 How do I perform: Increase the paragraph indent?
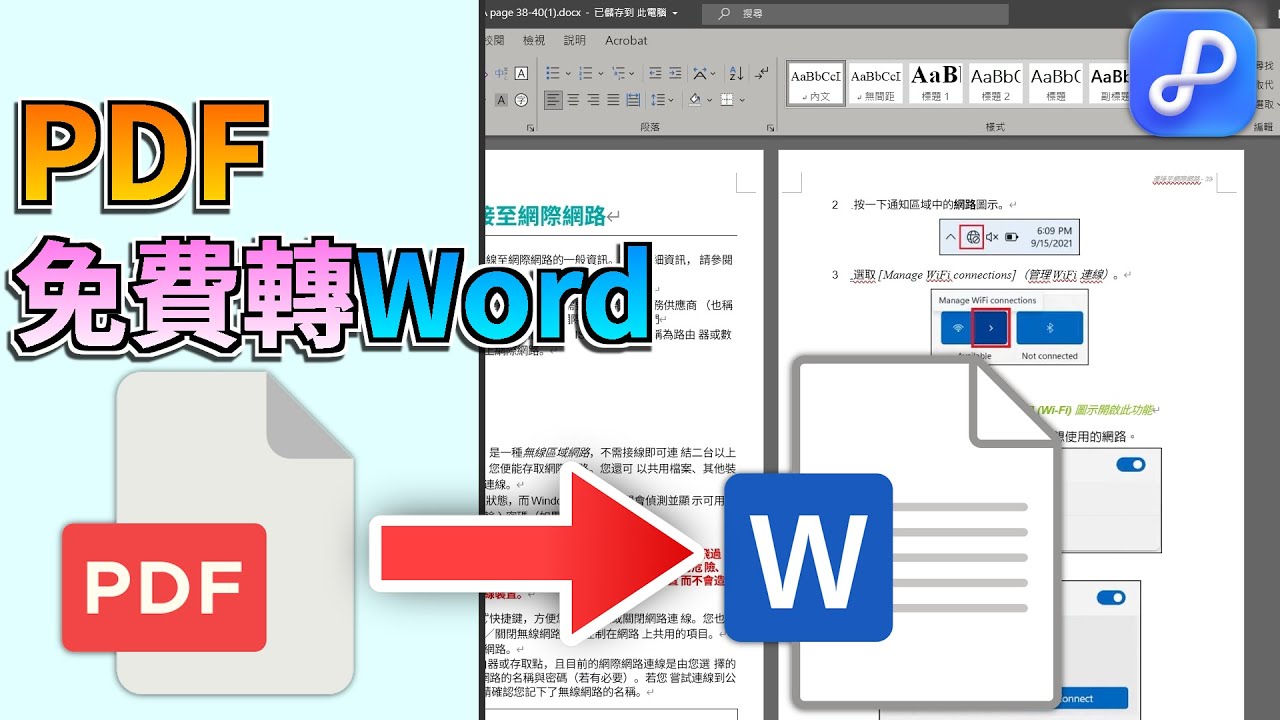[x=675, y=73]
